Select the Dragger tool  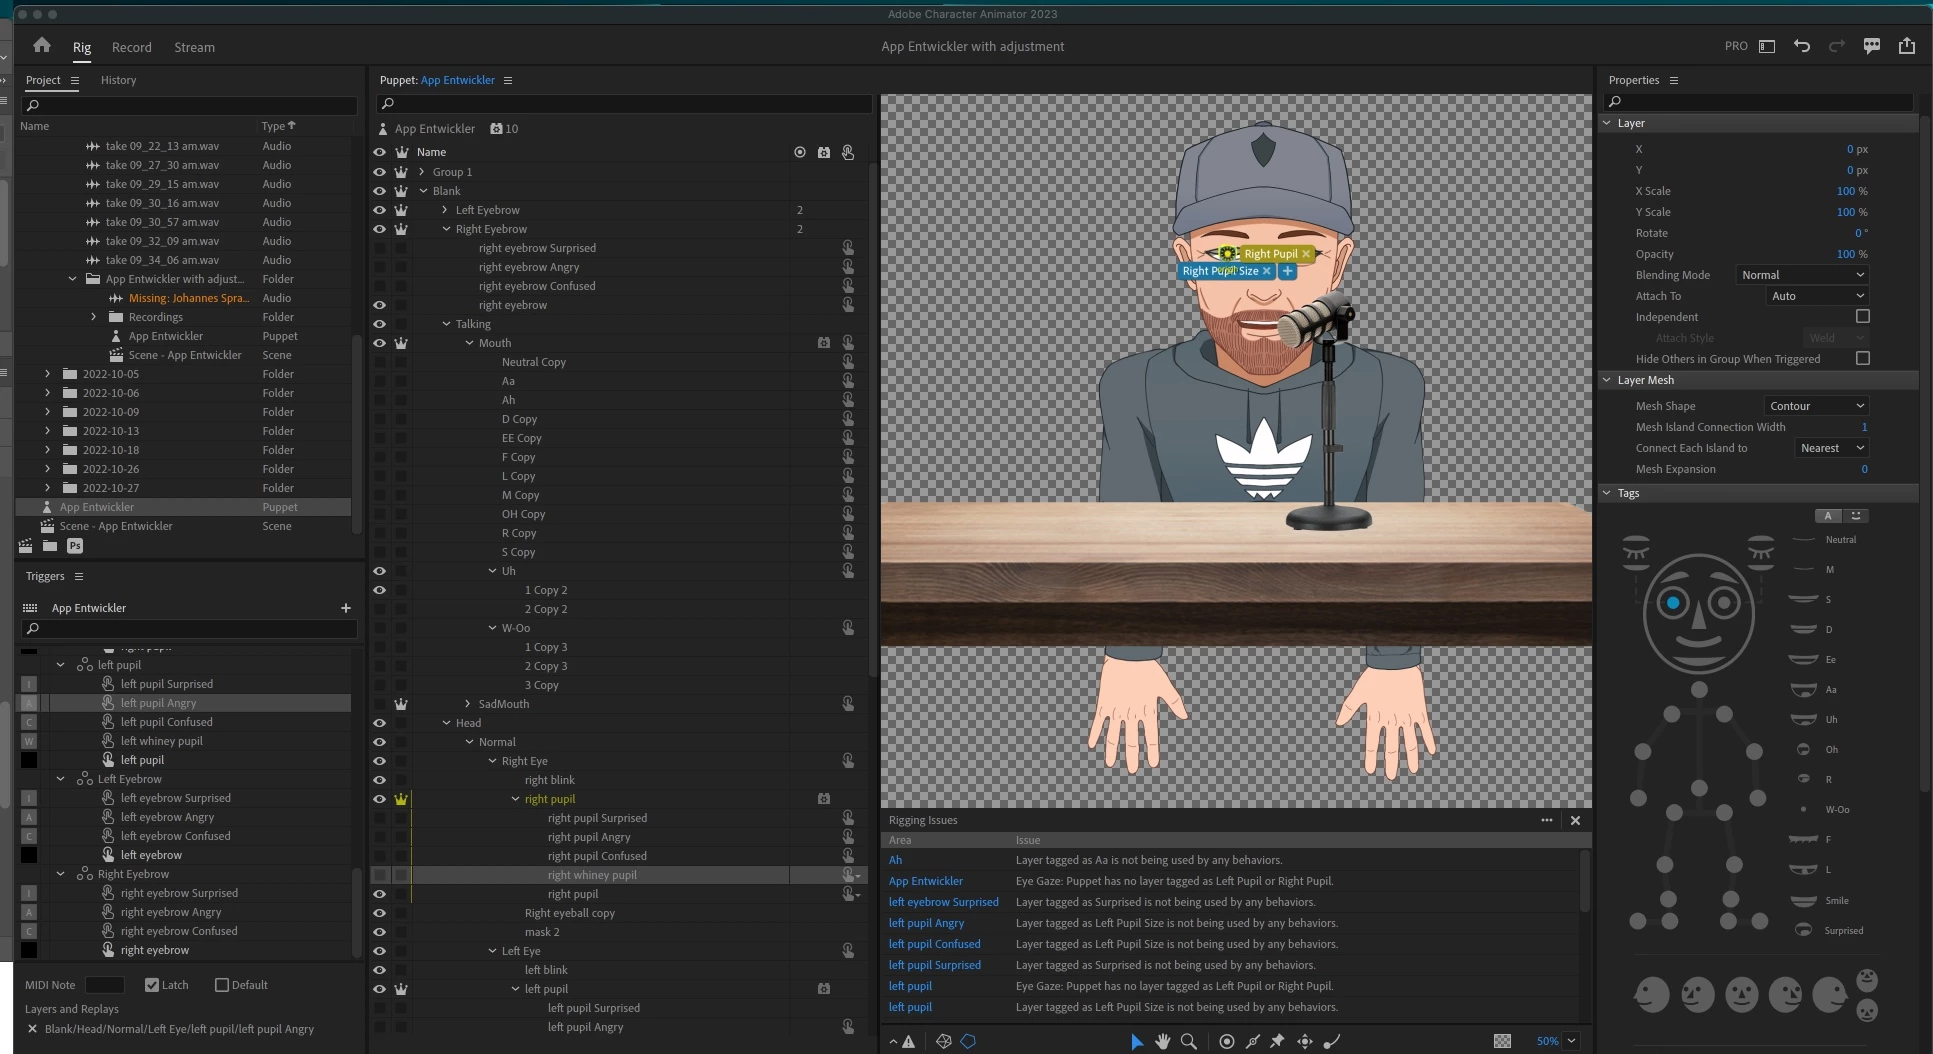click(x=1305, y=1041)
